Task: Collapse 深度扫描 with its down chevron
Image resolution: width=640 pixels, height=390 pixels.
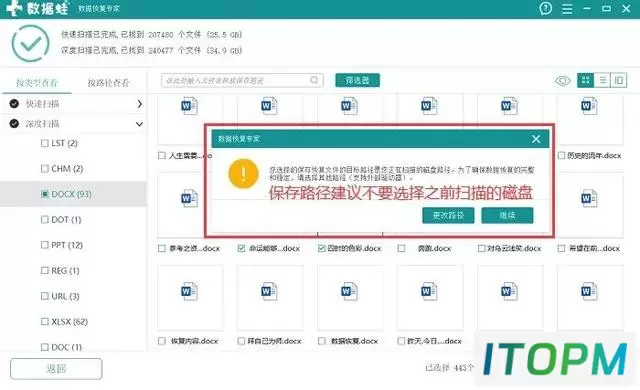Action: 139,124
